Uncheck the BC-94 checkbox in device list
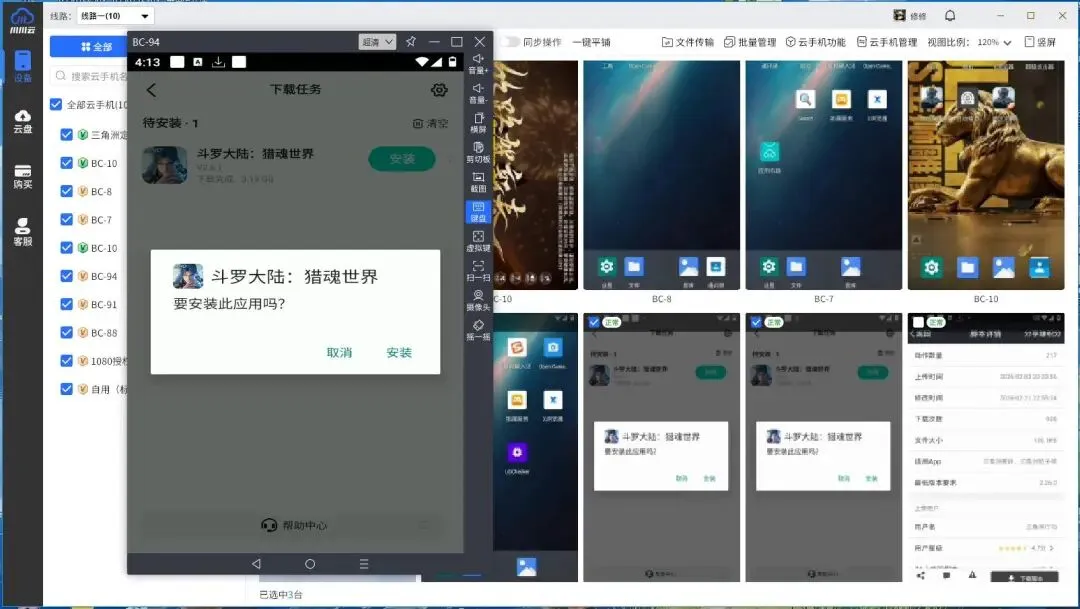 click(x=67, y=276)
